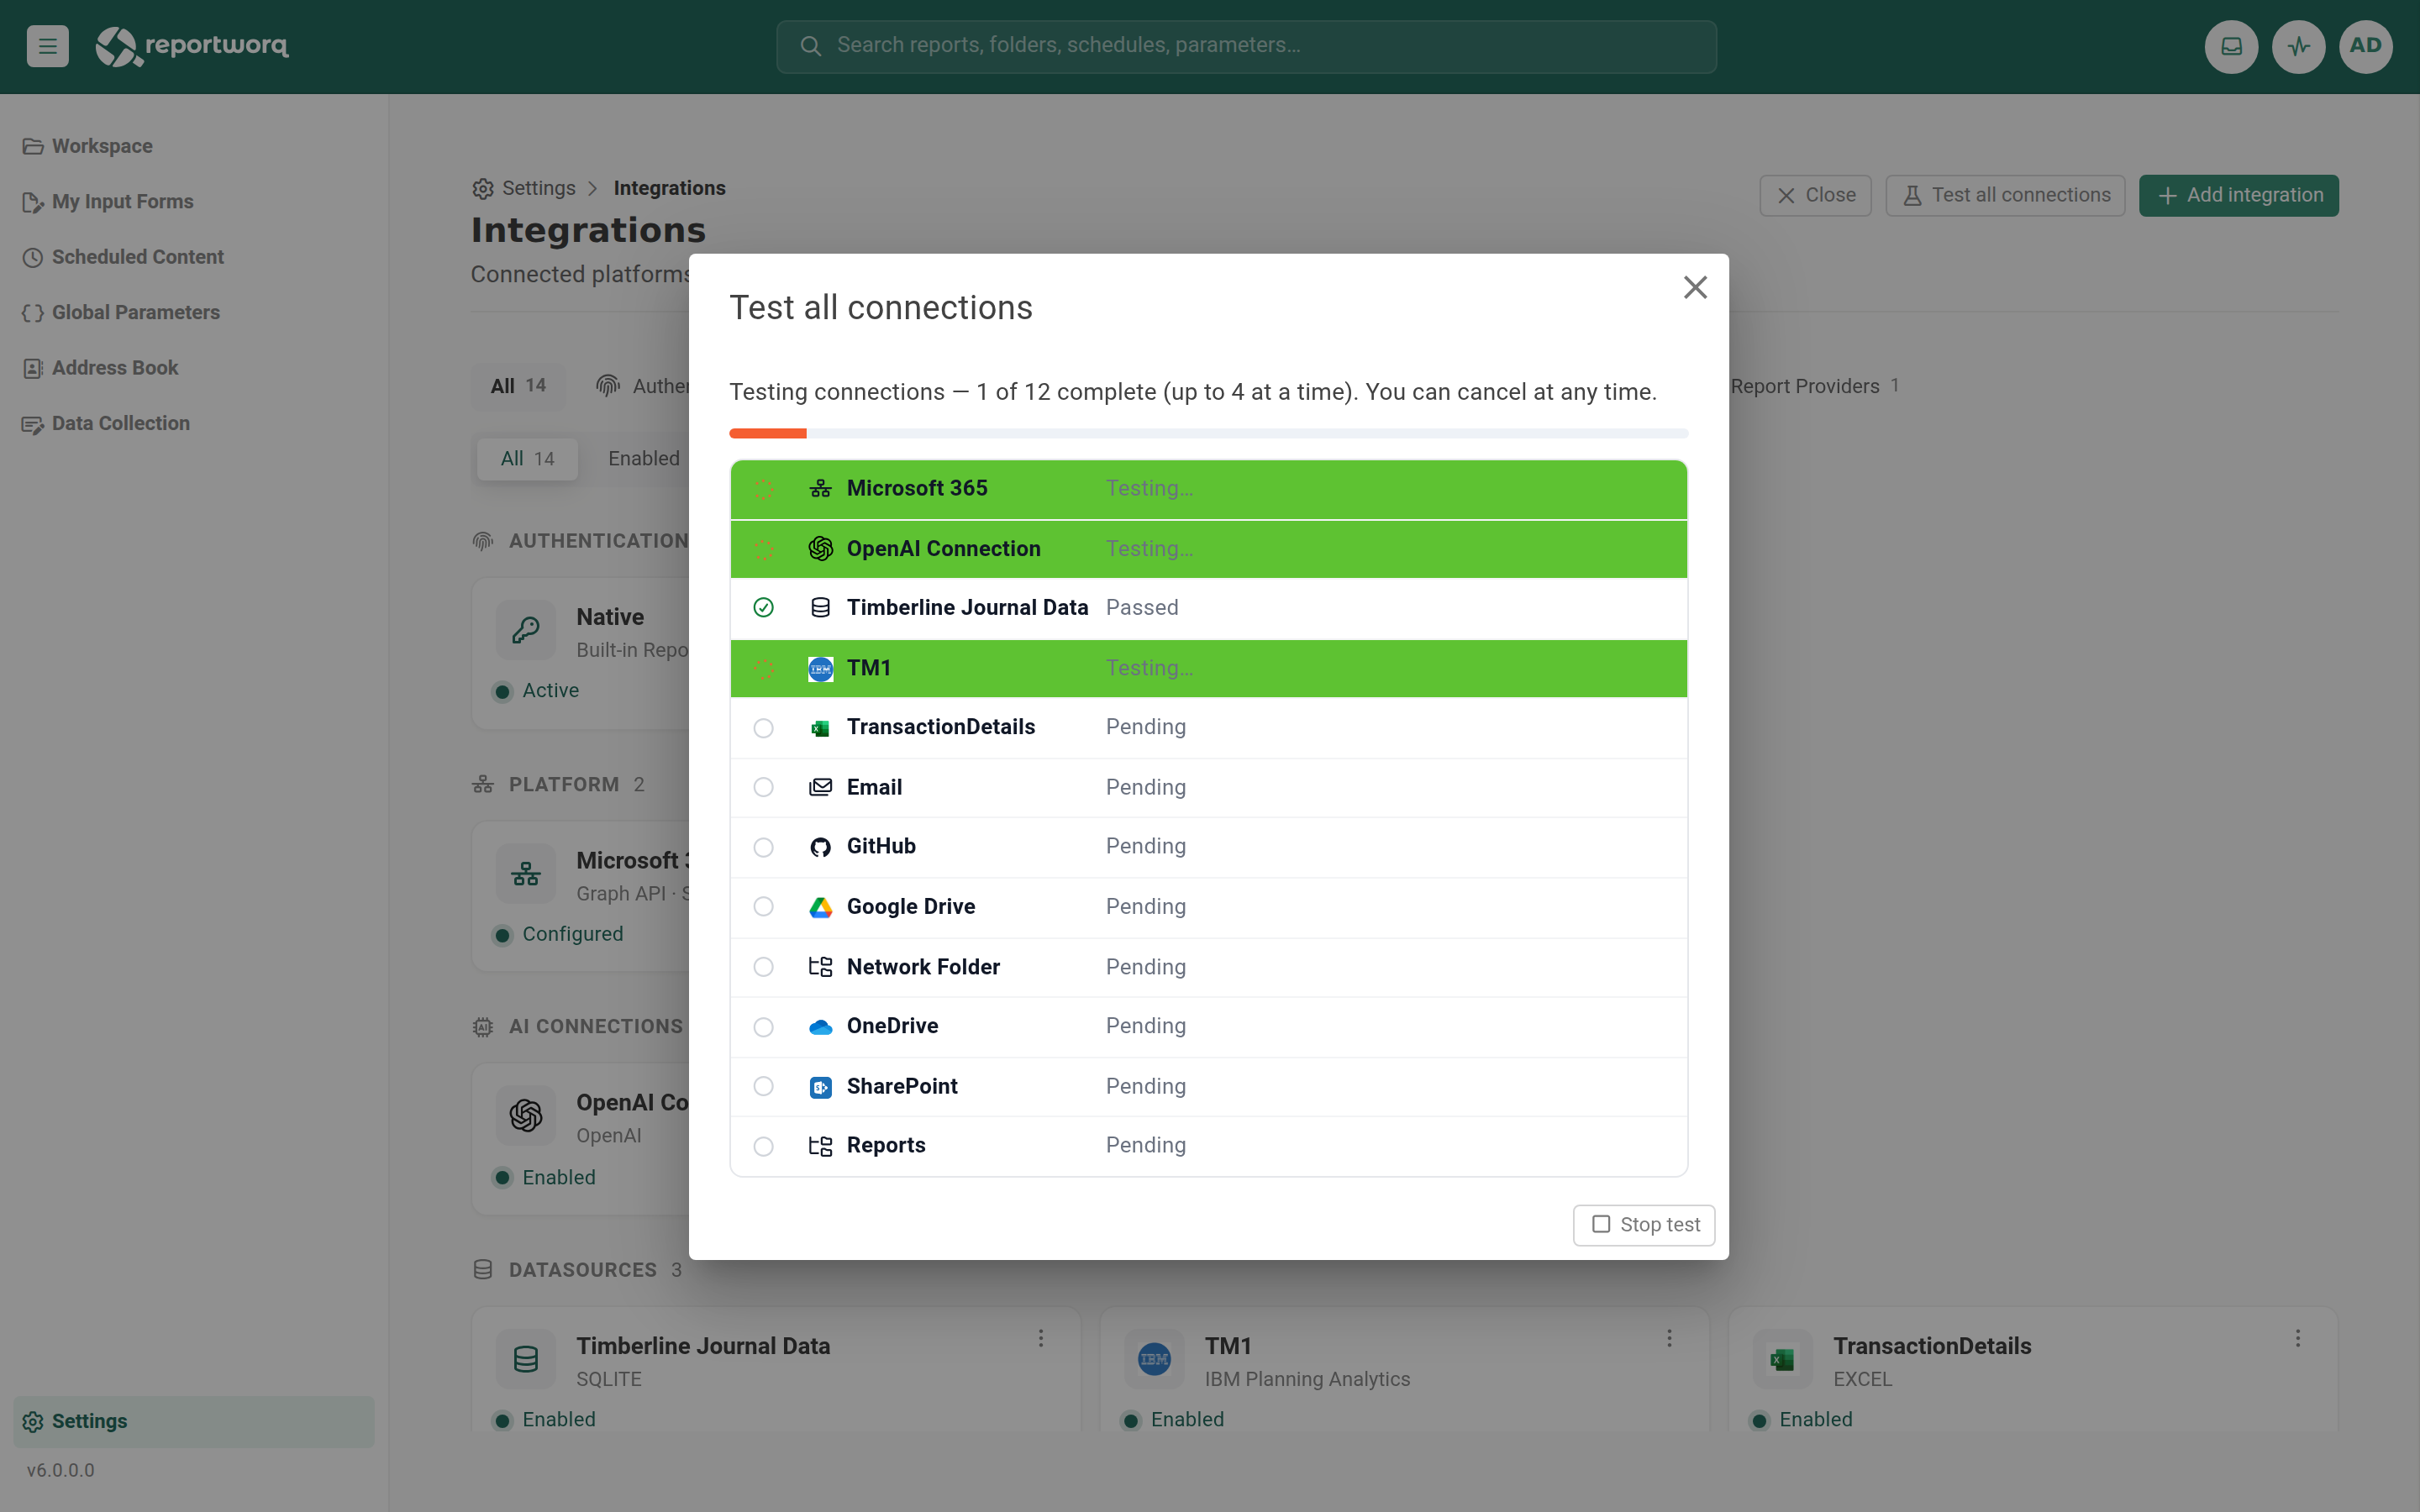Screen dimensions: 2420x1512
Task: Click the Close button on the Integrations page
Action: pyautogui.click(x=1815, y=196)
